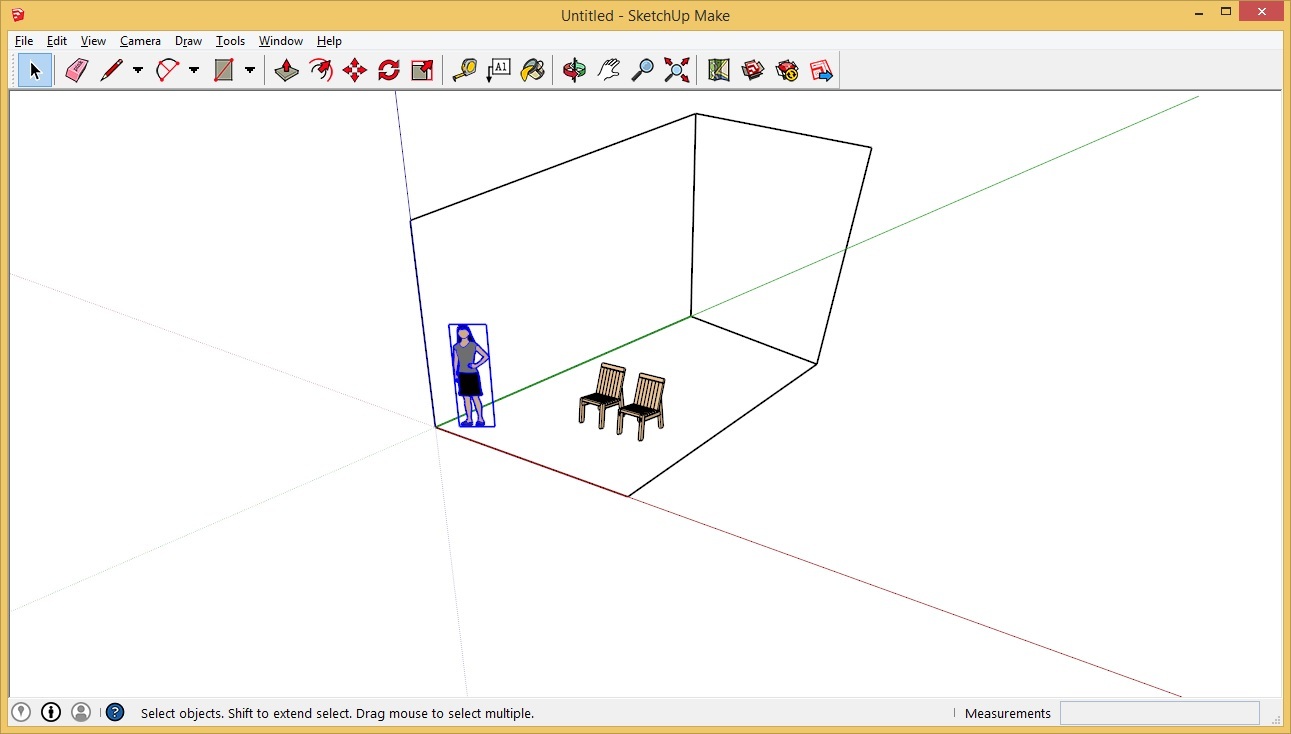
Task: Select the Rectangle shape tool
Action: pyautogui.click(x=223, y=70)
